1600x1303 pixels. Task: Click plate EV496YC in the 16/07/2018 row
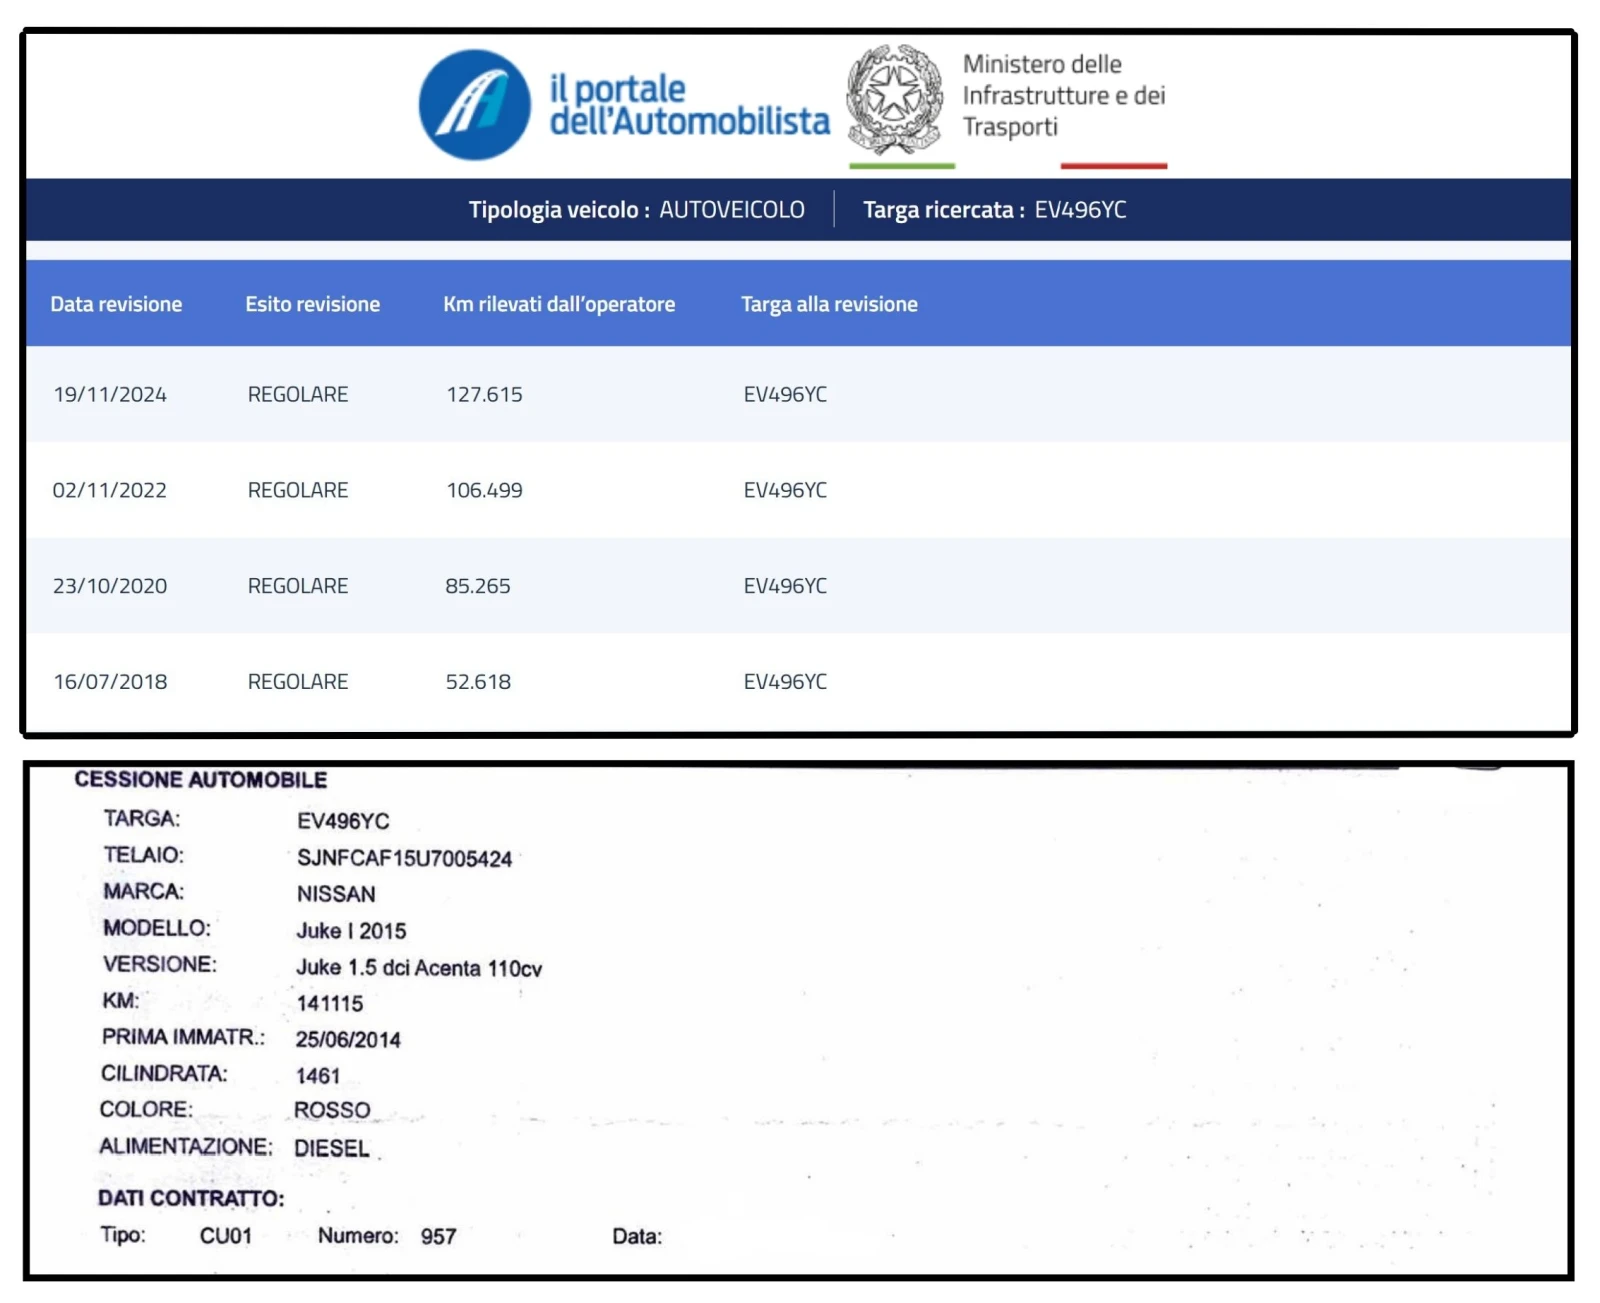[785, 682]
